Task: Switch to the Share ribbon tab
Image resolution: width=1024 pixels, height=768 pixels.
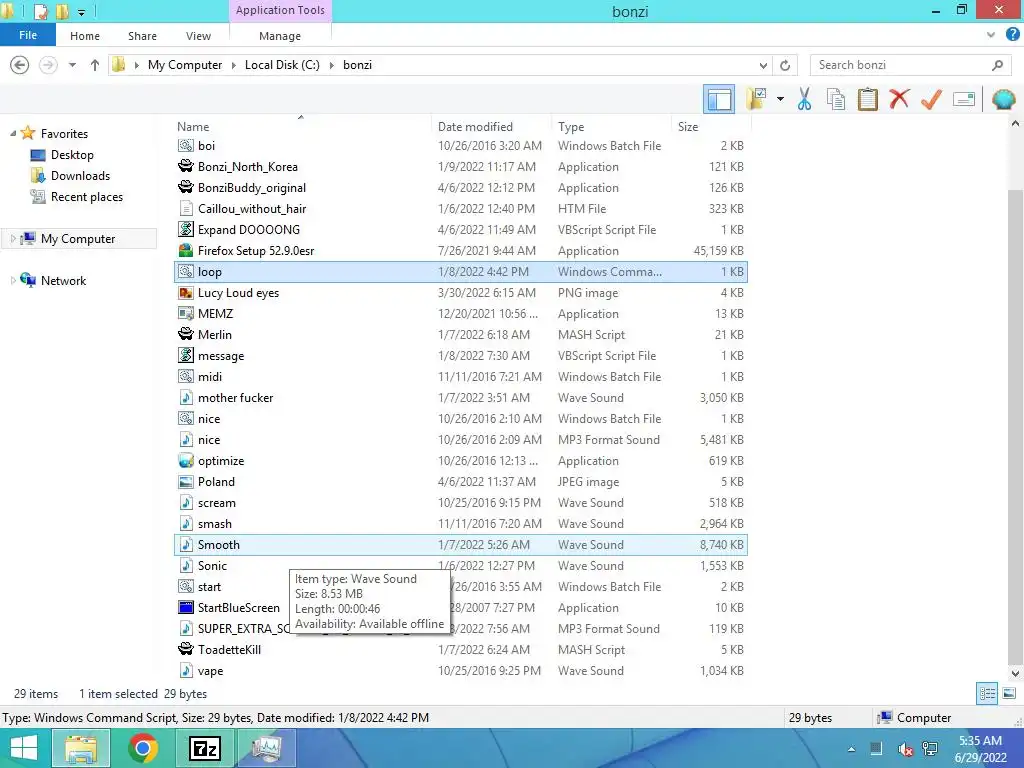Action: (x=142, y=36)
